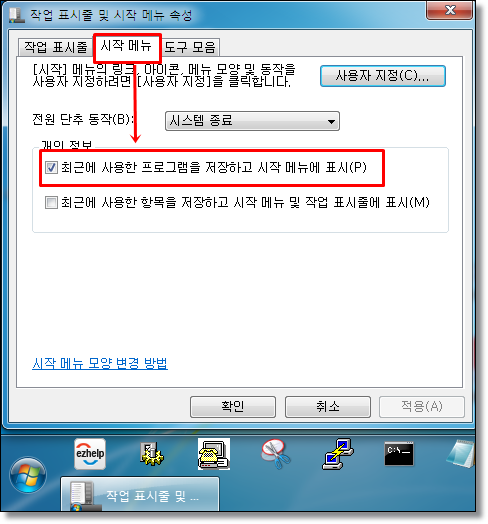Image resolution: width=488 pixels, height=524 pixels.
Task: Click the yellow gears taskbar icon
Action: [151, 454]
